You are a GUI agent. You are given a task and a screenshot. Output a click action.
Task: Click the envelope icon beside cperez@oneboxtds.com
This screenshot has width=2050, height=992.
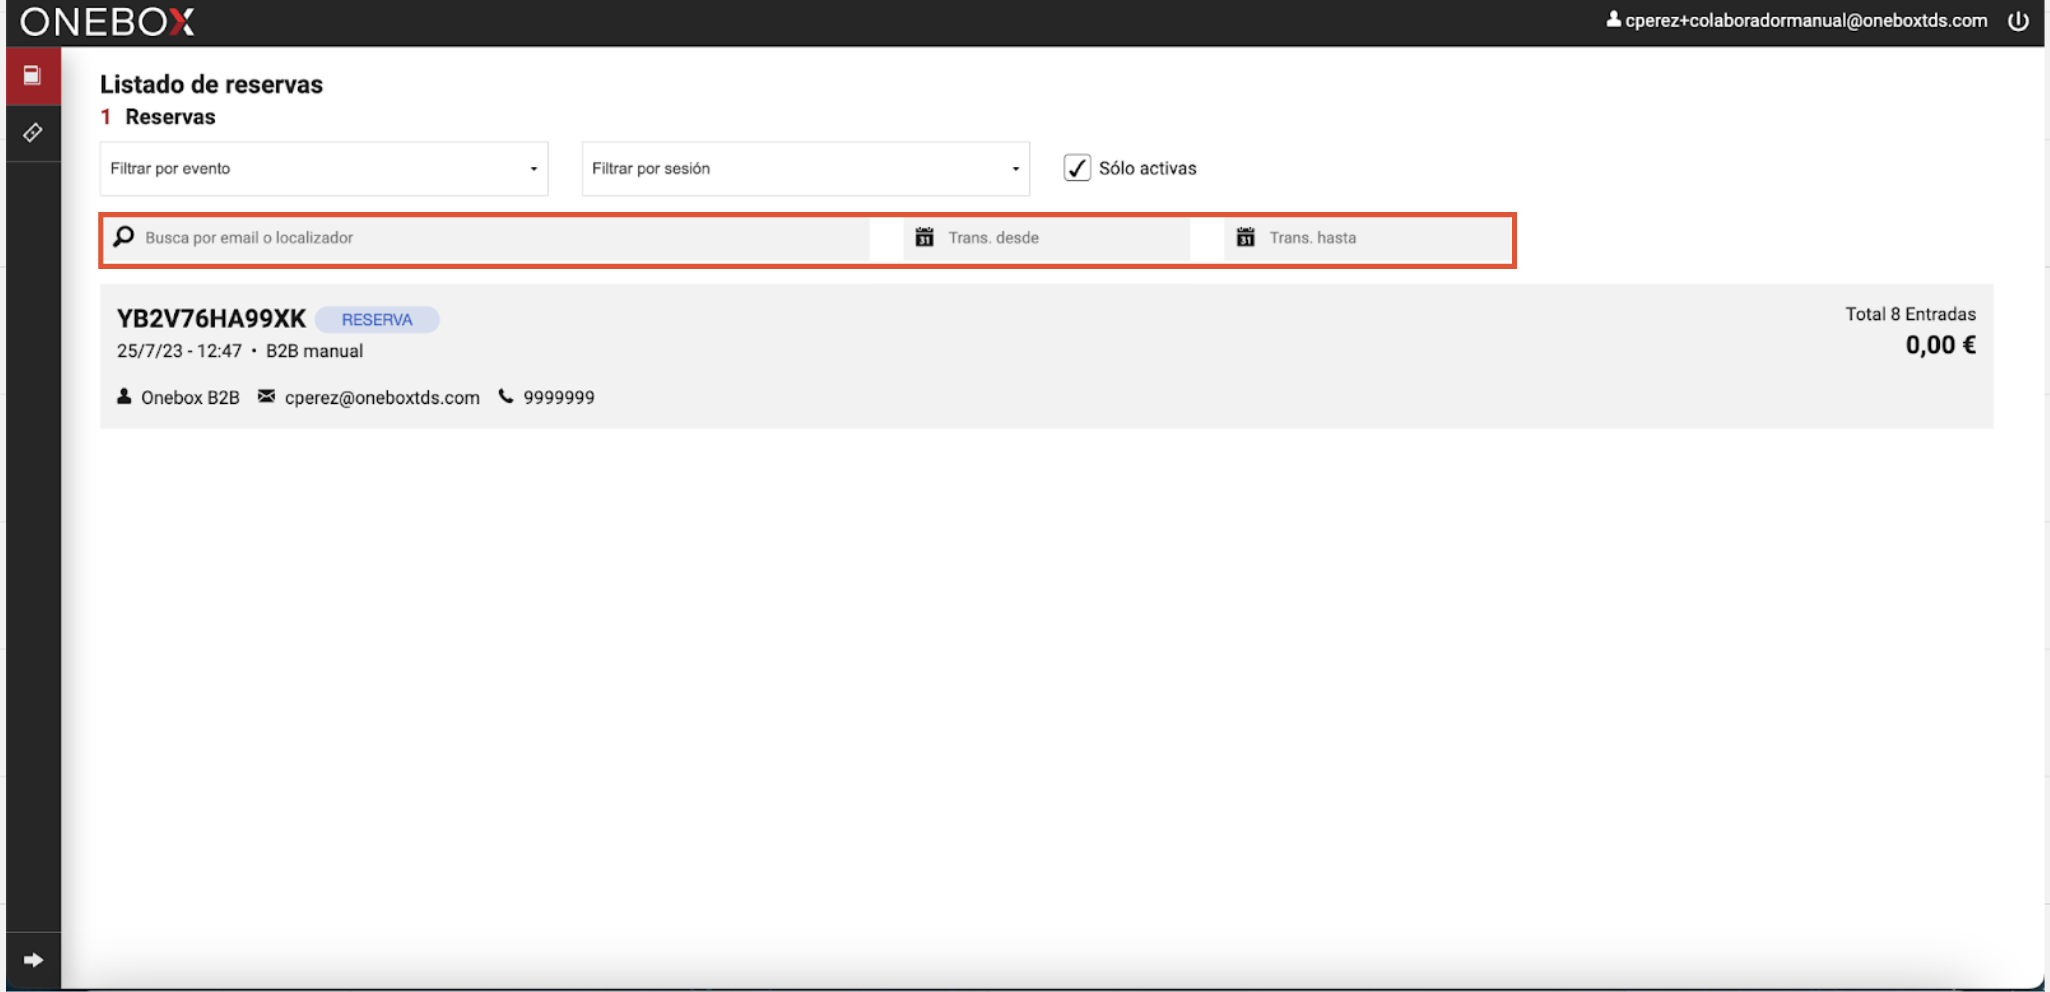tap(266, 397)
